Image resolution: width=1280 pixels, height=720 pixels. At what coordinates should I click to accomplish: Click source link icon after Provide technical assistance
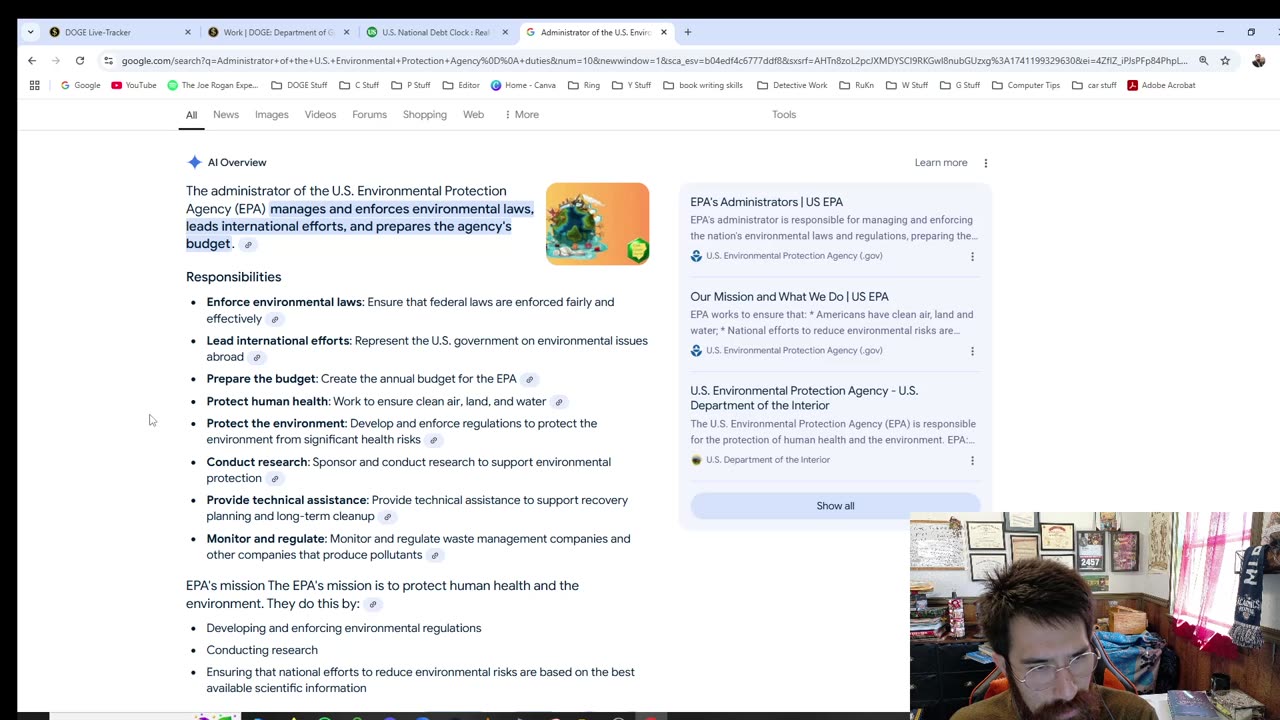(388, 517)
